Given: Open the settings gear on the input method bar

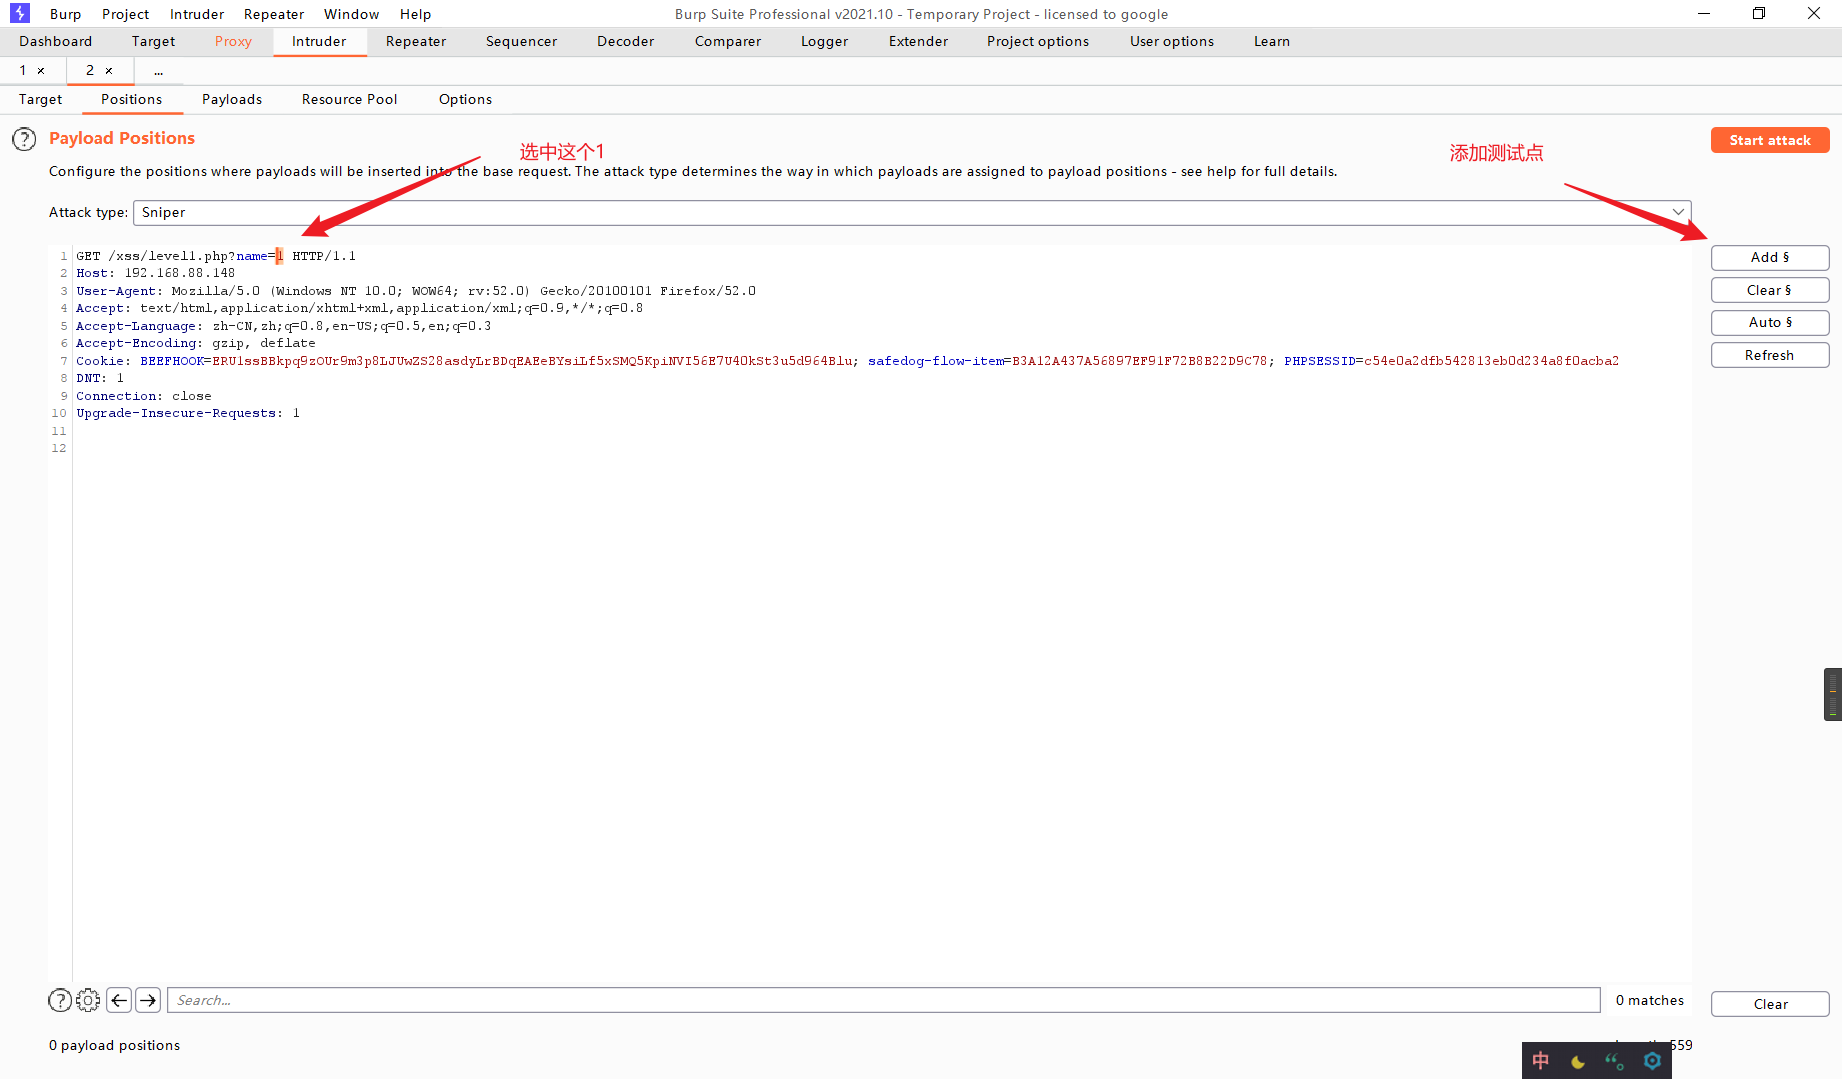Looking at the screenshot, I should (1652, 1061).
